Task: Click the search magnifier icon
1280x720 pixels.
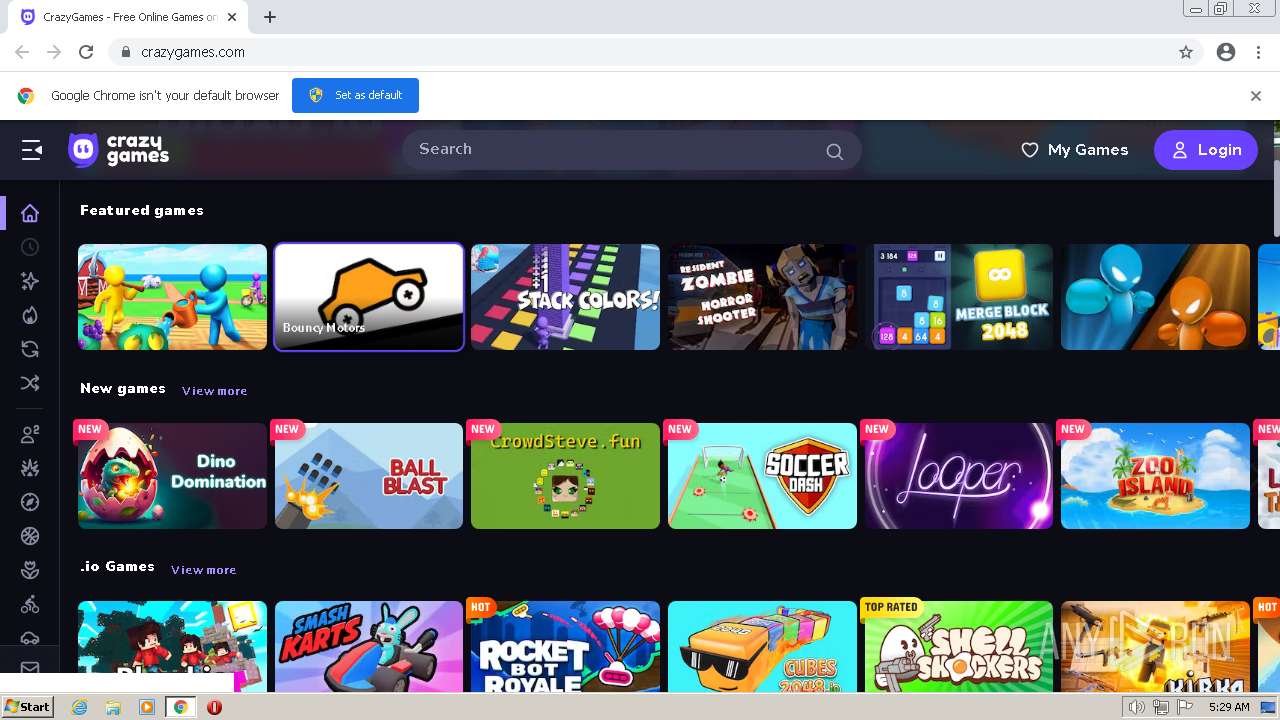Action: 834,151
